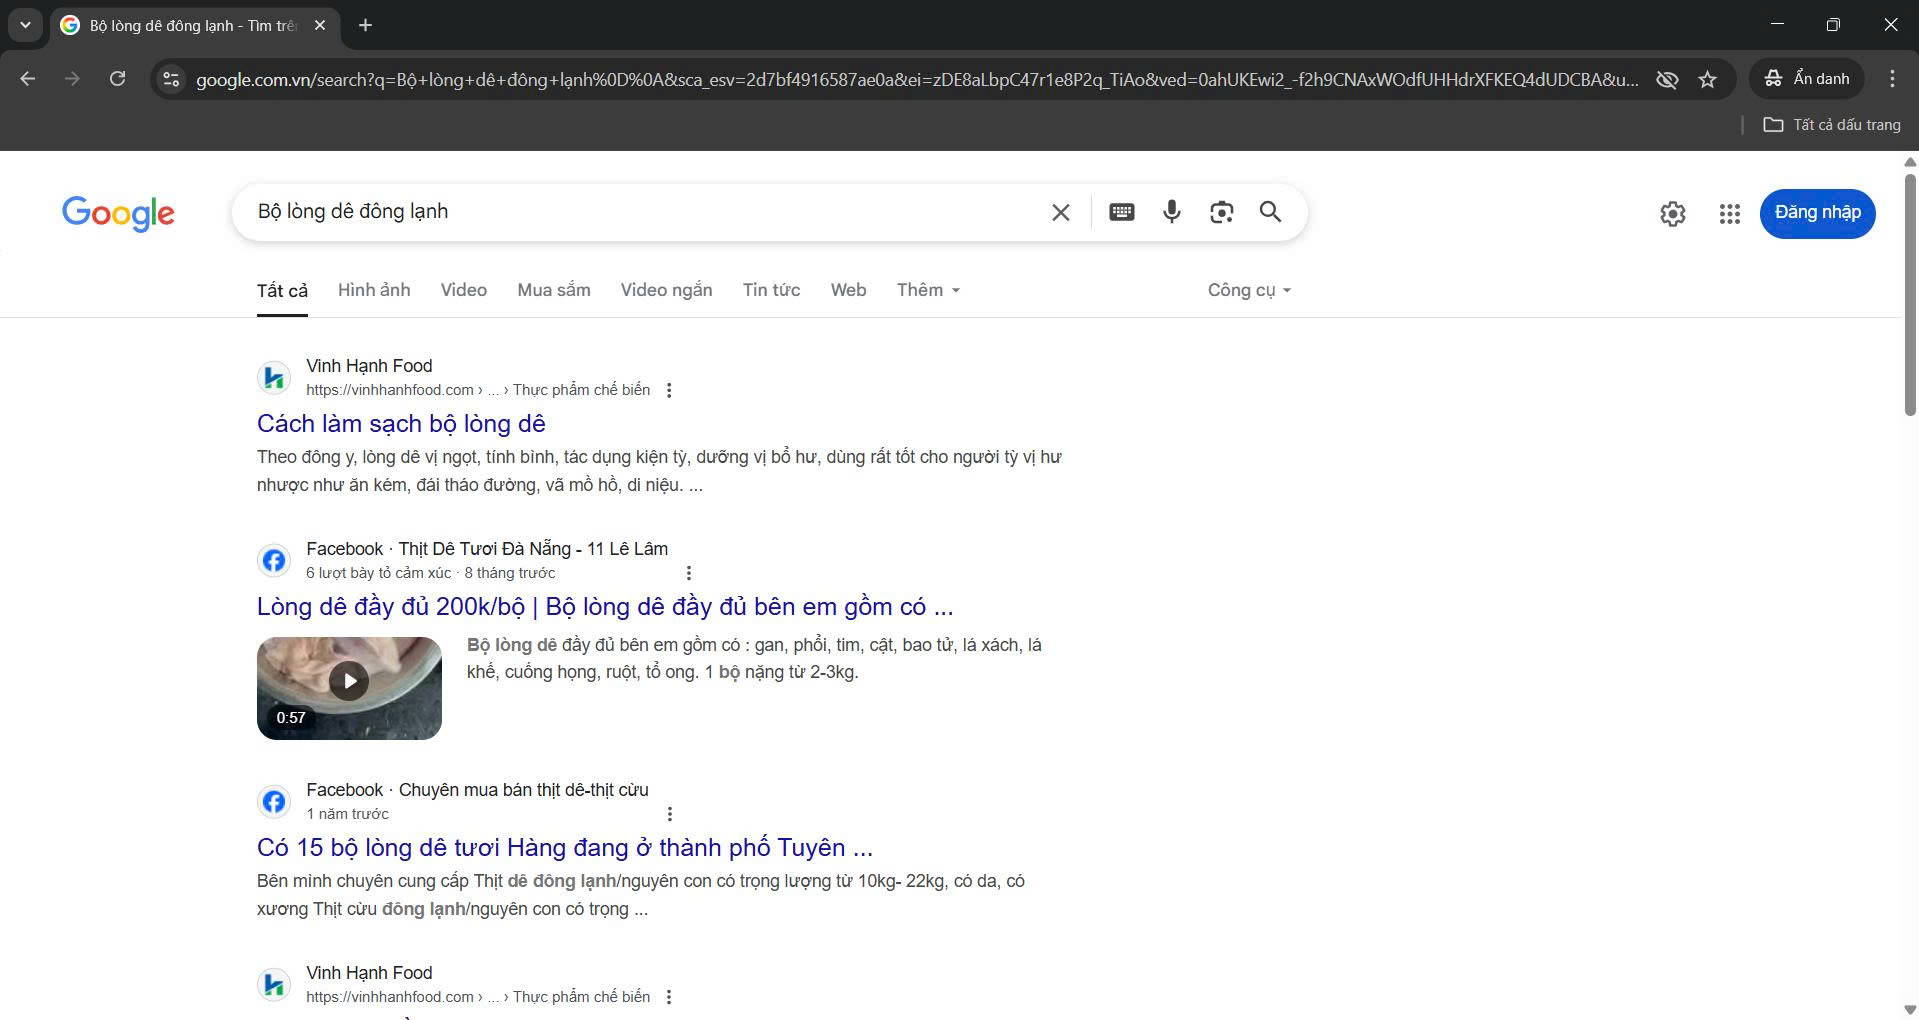Image resolution: width=1919 pixels, height=1020 pixels.
Task: Clear the search box with X
Action: pos(1061,212)
